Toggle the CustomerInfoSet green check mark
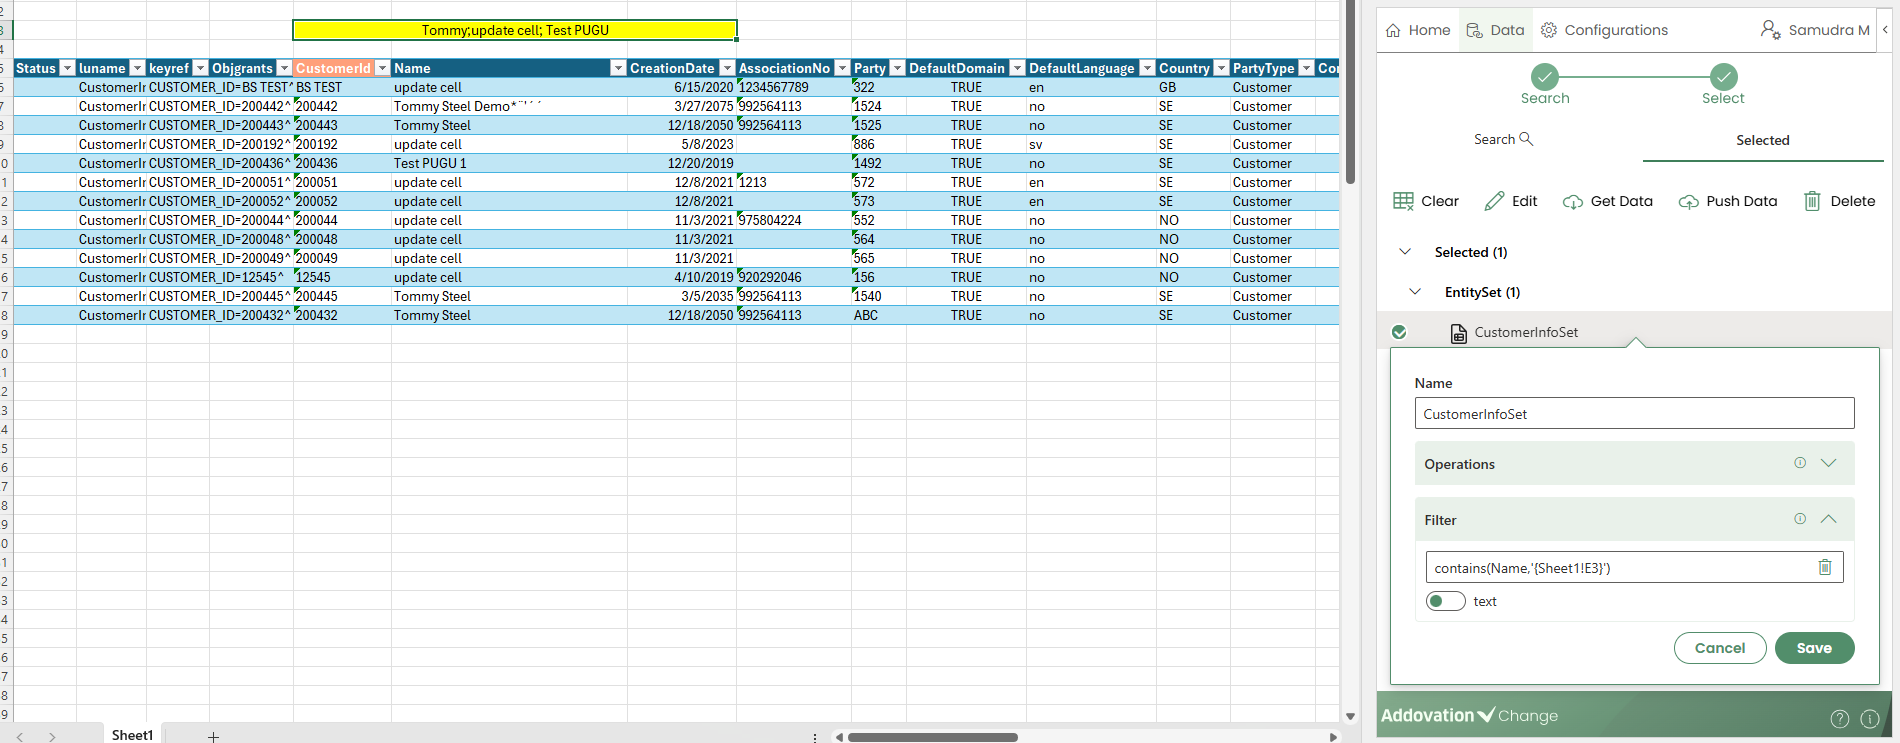This screenshot has height=743, width=1900. (x=1399, y=332)
